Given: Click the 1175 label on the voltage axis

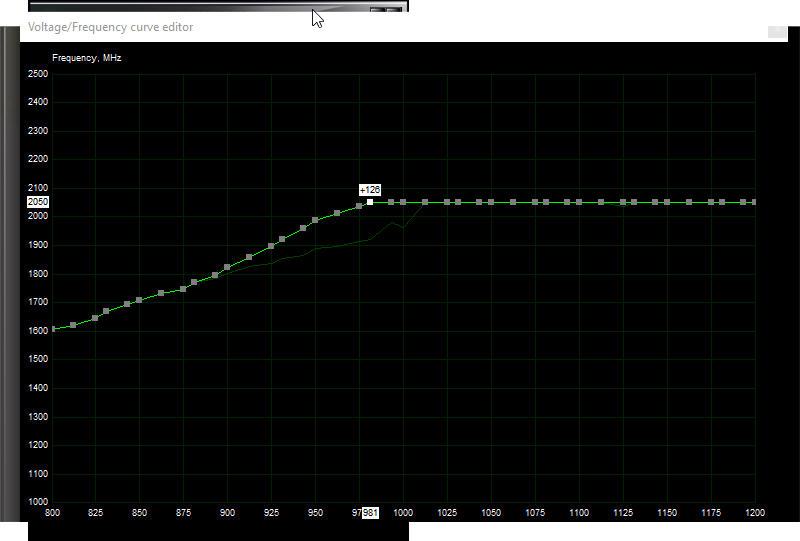Looking at the screenshot, I should pyautogui.click(x=711, y=512).
